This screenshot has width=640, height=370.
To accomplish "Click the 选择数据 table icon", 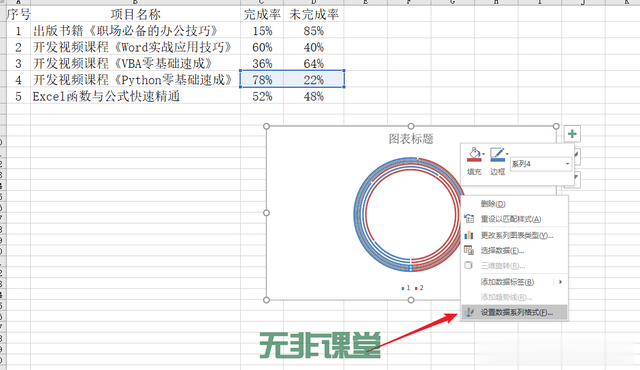I will pos(469,250).
